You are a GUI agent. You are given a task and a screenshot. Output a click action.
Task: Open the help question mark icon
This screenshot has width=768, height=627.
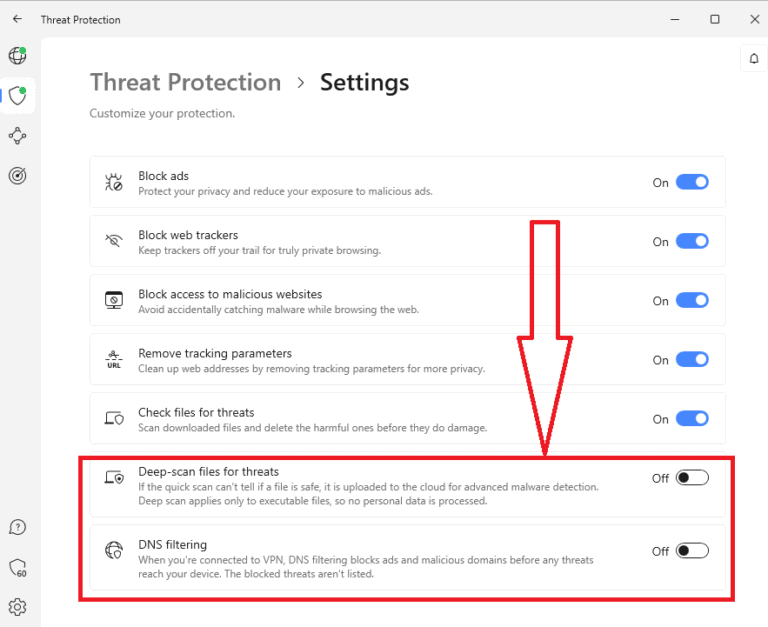pyautogui.click(x=17, y=527)
